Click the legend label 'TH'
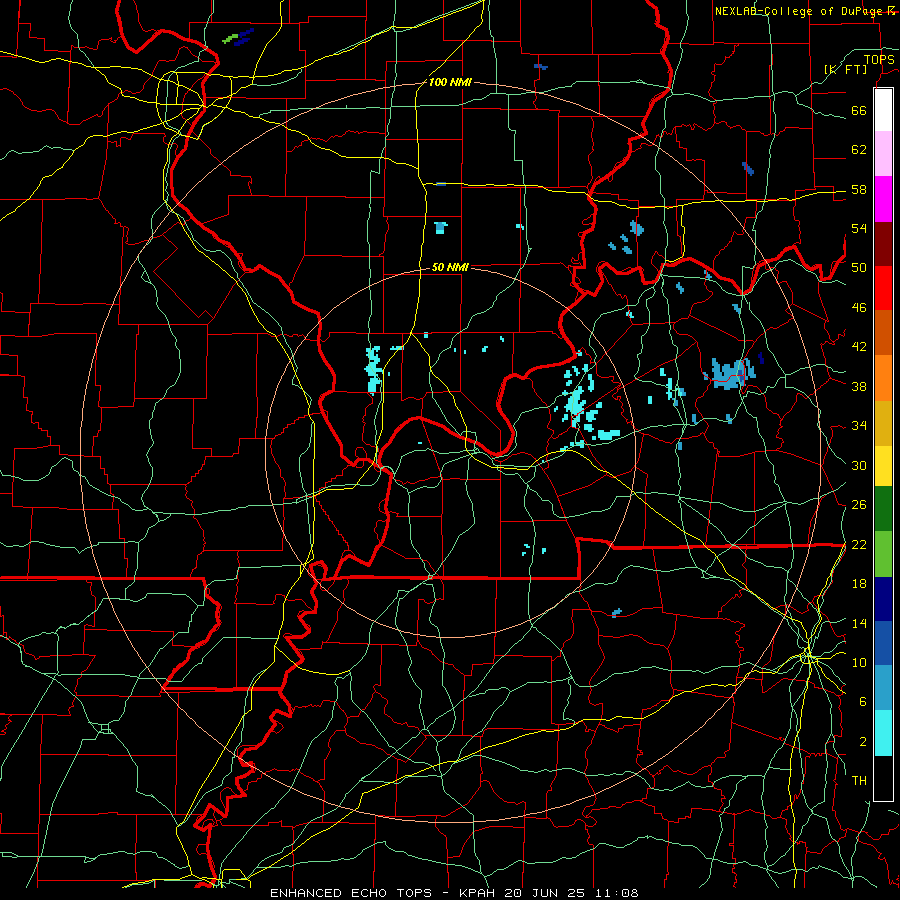The width and height of the screenshot is (900, 900). [859, 781]
